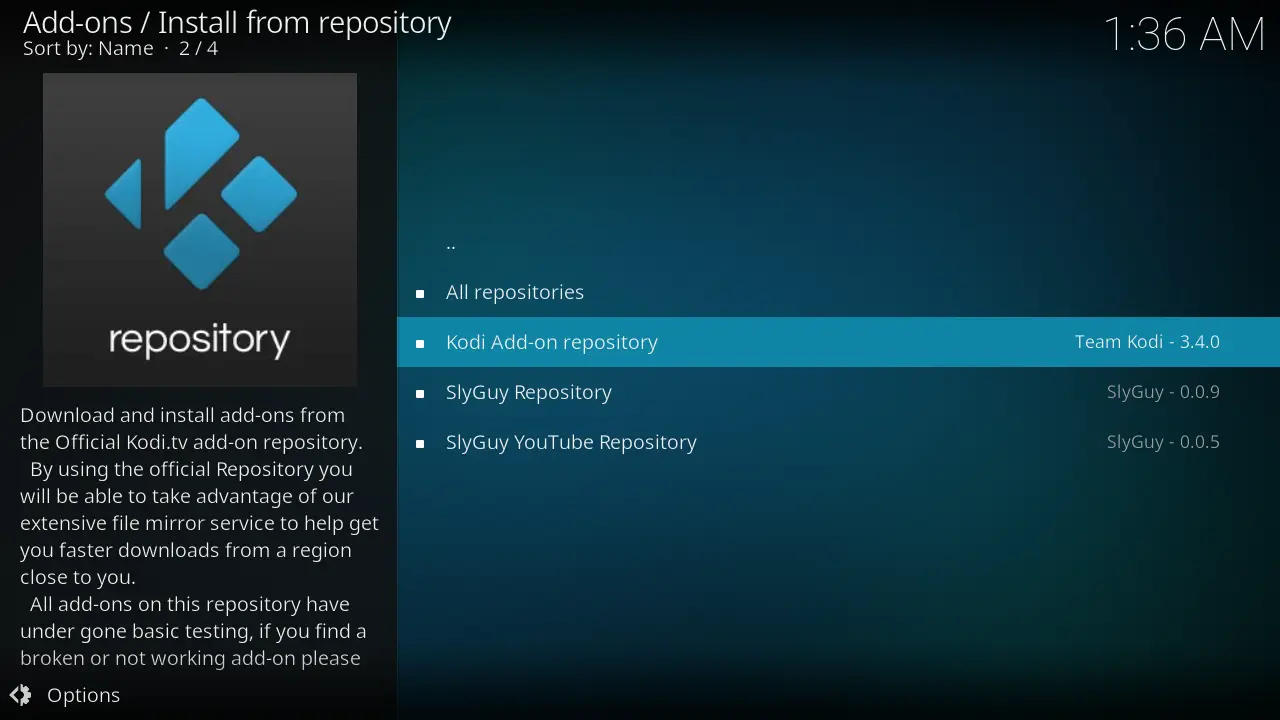Click the 1:36 AM clock
This screenshot has width=1280, height=720.
coord(1185,34)
